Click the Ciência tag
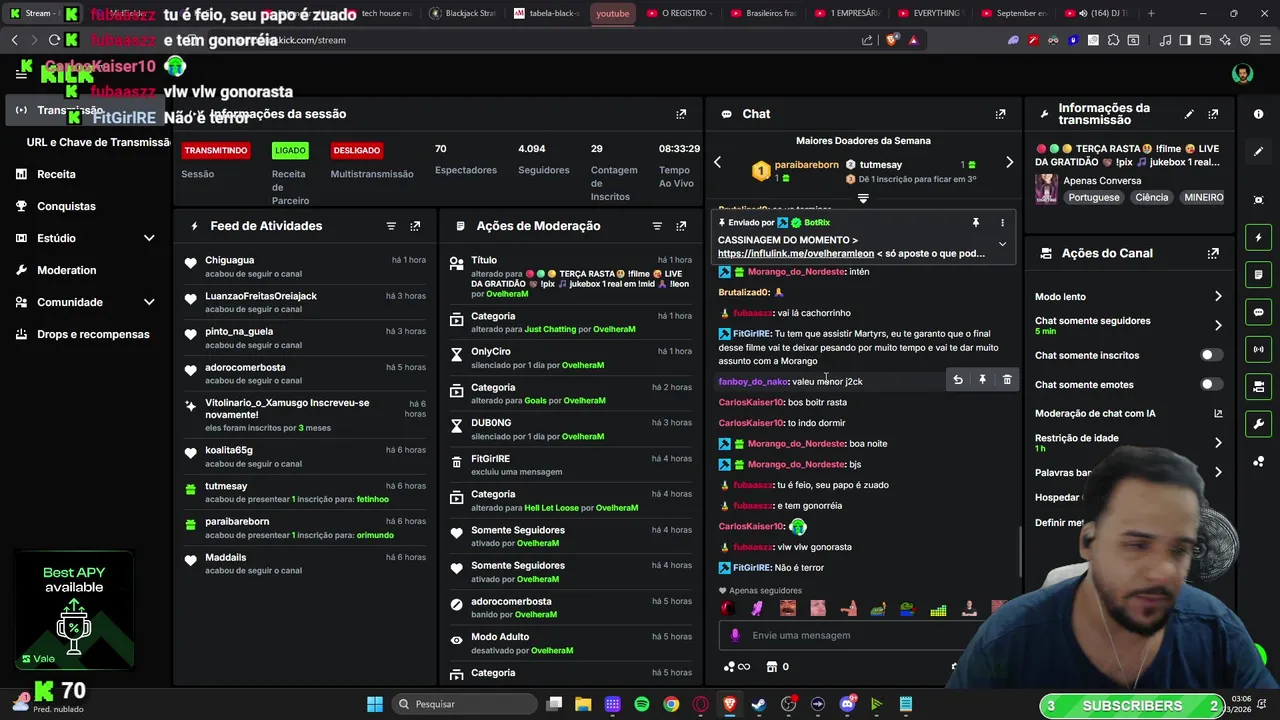 coord(1151,197)
